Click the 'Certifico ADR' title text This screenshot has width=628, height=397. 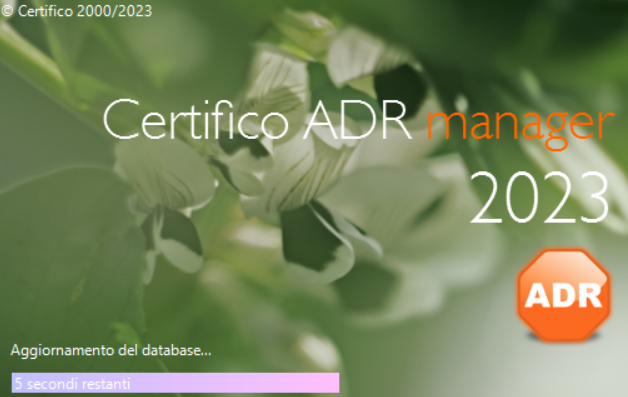click(x=257, y=119)
